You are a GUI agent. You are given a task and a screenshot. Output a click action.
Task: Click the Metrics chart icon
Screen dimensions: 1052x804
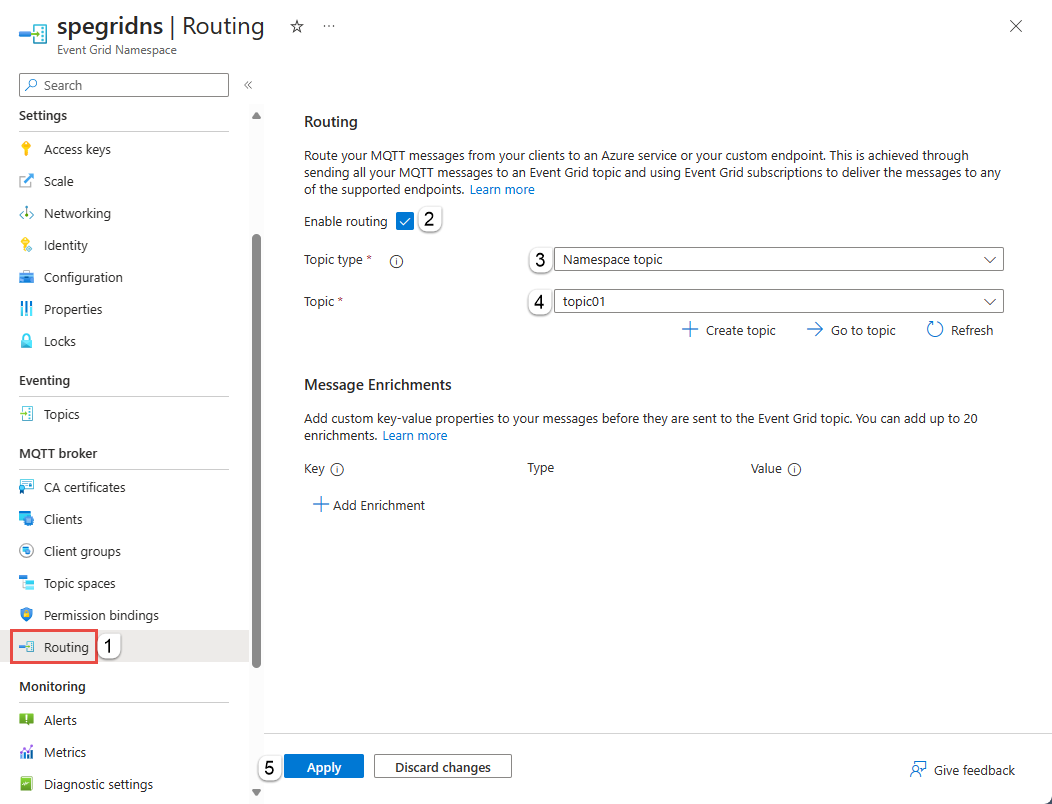(x=26, y=752)
